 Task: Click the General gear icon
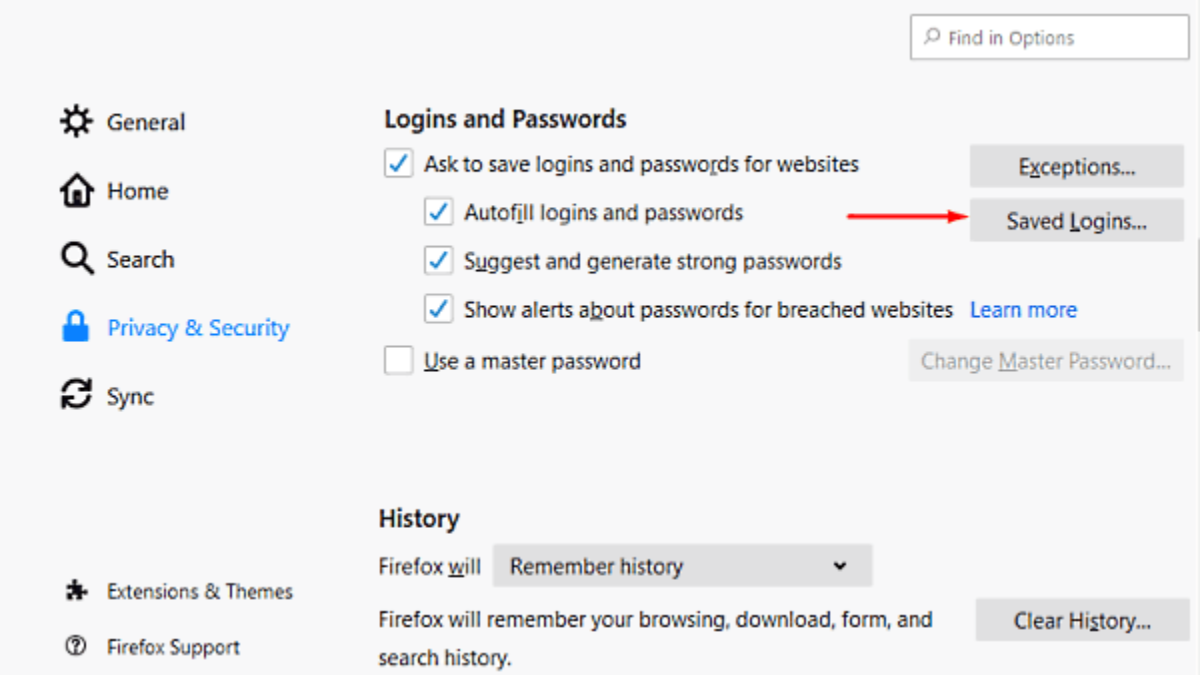(76, 122)
